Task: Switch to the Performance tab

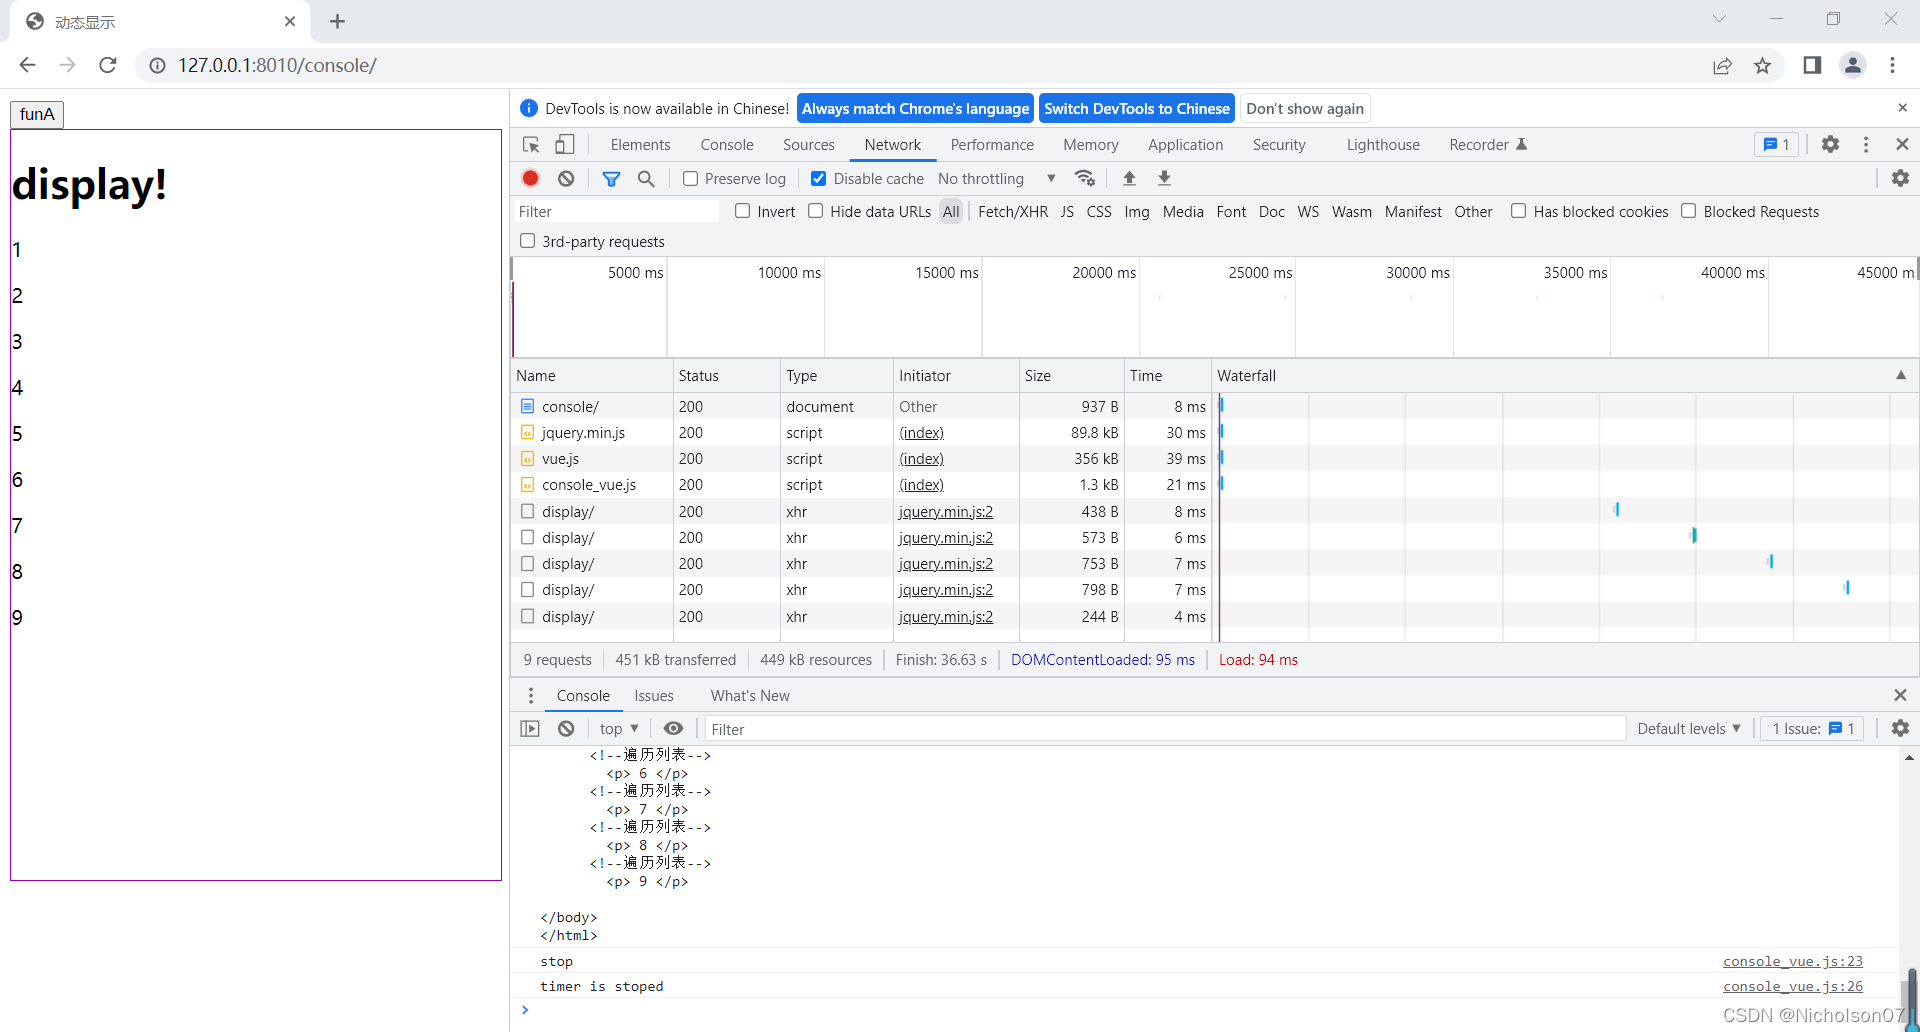Action: click(x=991, y=144)
